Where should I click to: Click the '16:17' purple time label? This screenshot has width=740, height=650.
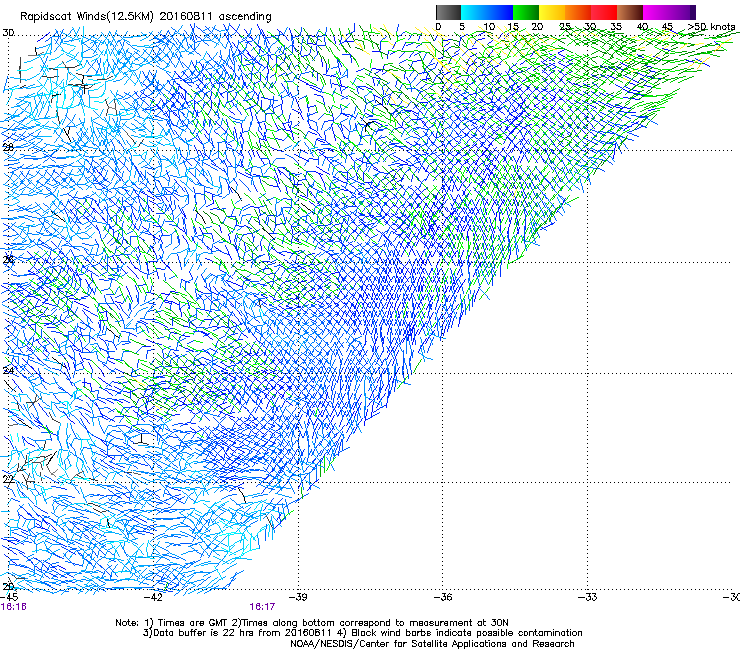click(x=262, y=607)
